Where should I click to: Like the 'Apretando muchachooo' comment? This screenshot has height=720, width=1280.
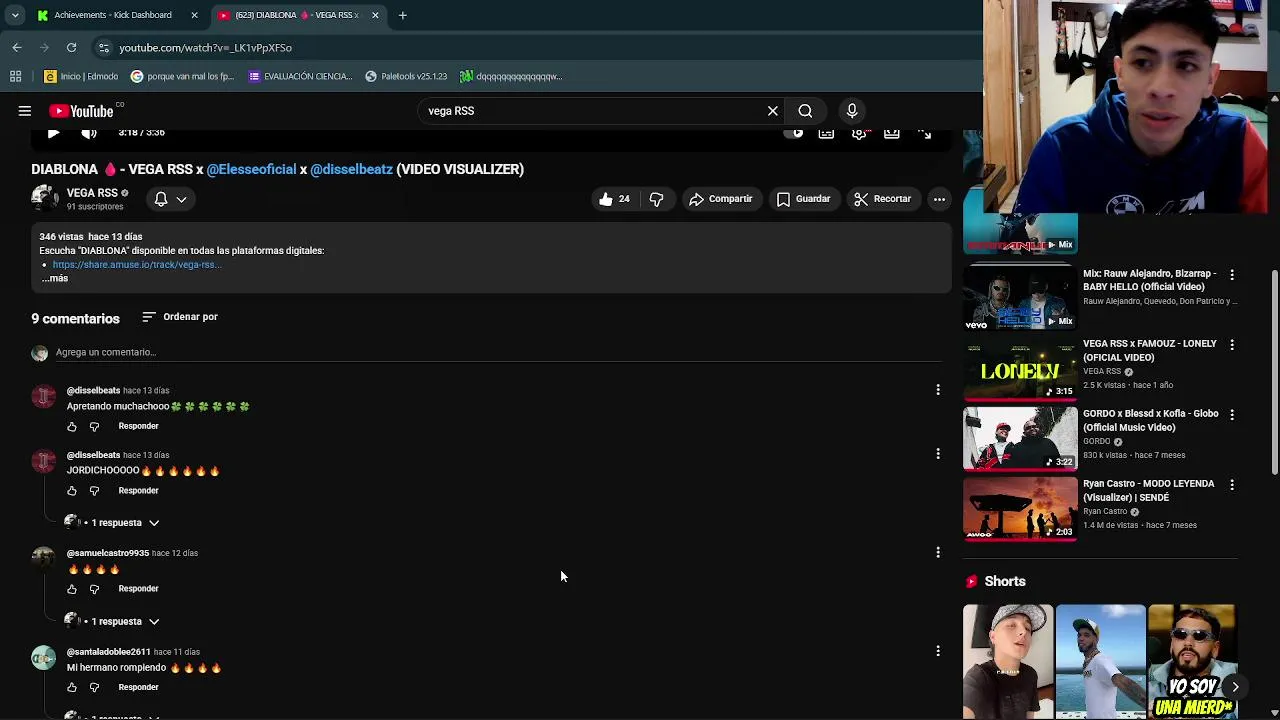point(72,427)
